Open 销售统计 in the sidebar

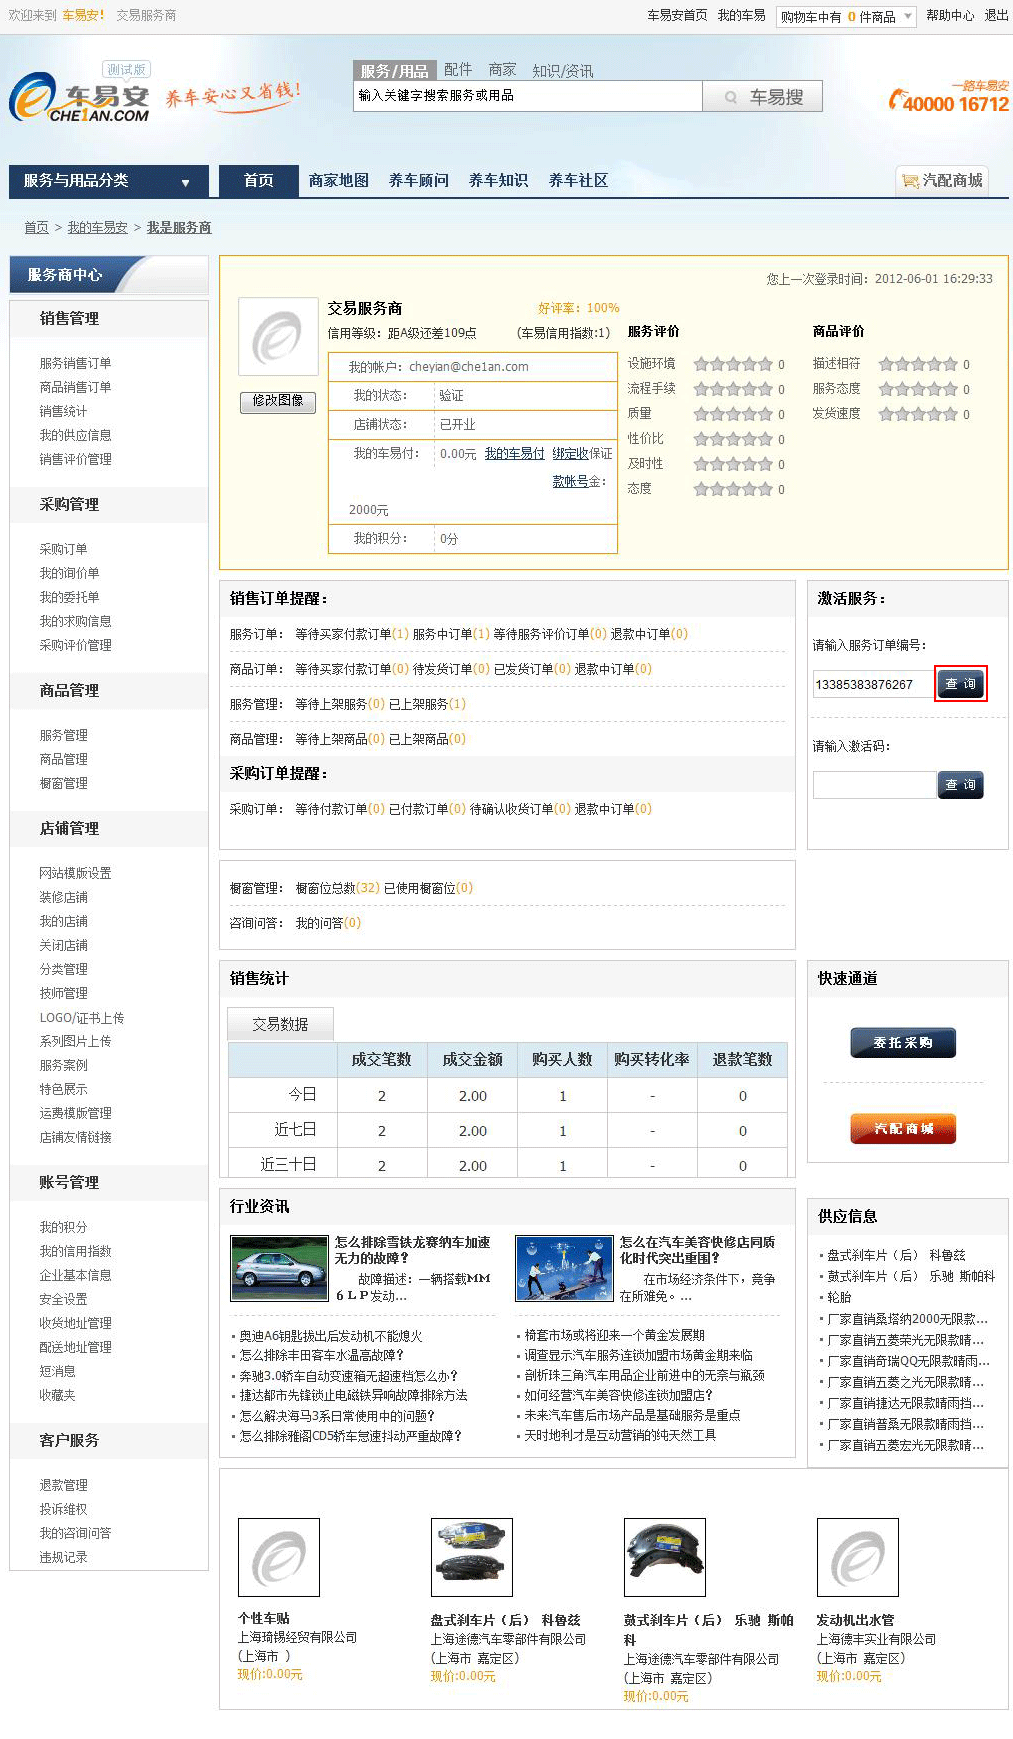[63, 411]
